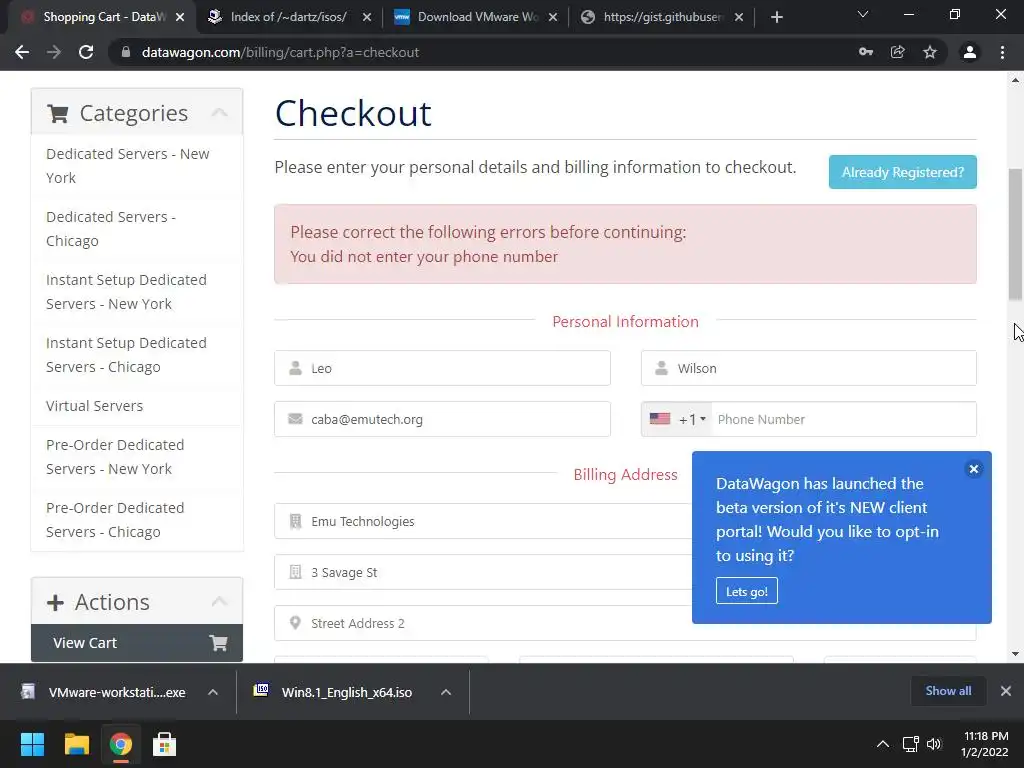Click the page vertical scrollbar thumb

pos(1016,234)
